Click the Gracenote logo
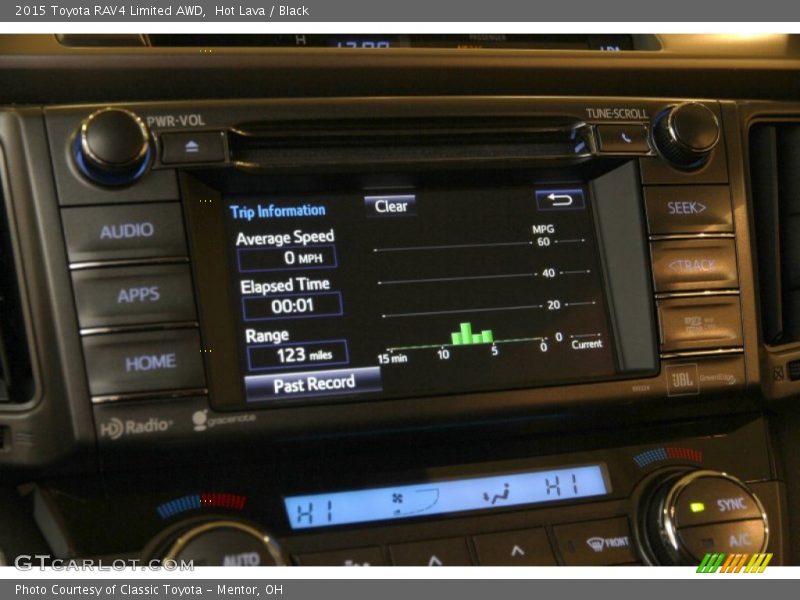This screenshot has width=800, height=600. click(224, 419)
